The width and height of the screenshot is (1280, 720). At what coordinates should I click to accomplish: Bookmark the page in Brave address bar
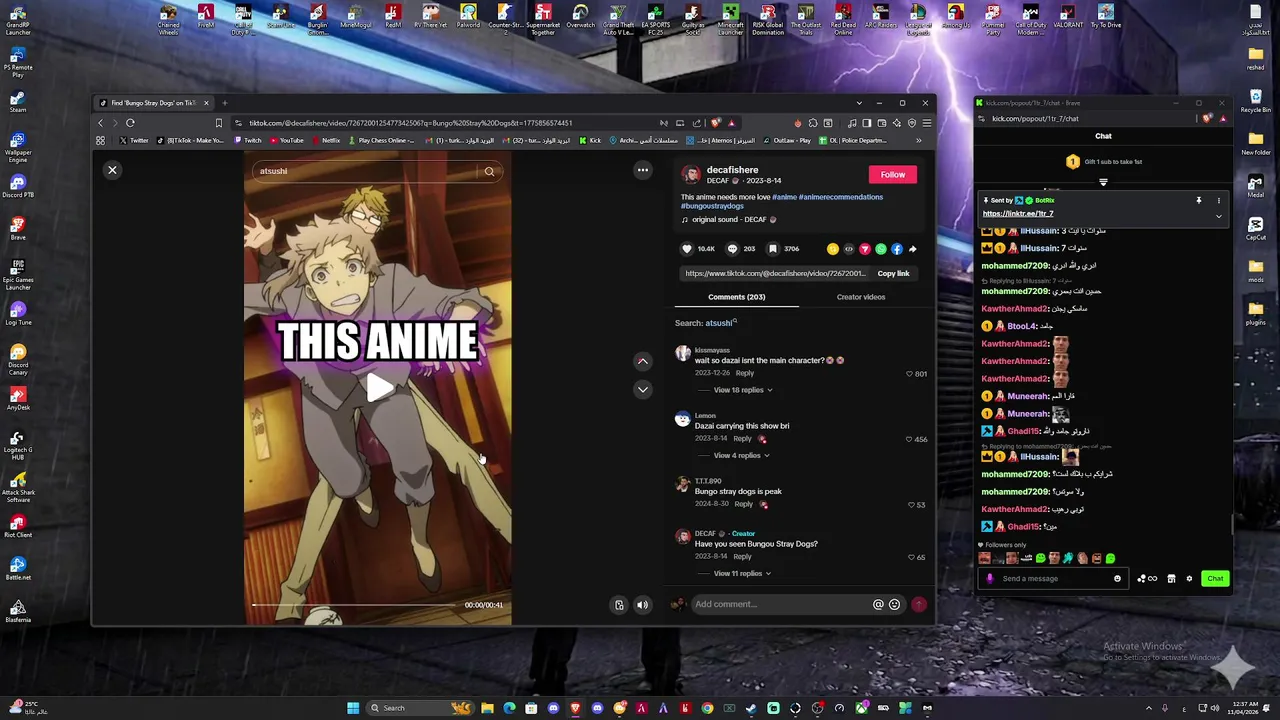click(218, 123)
